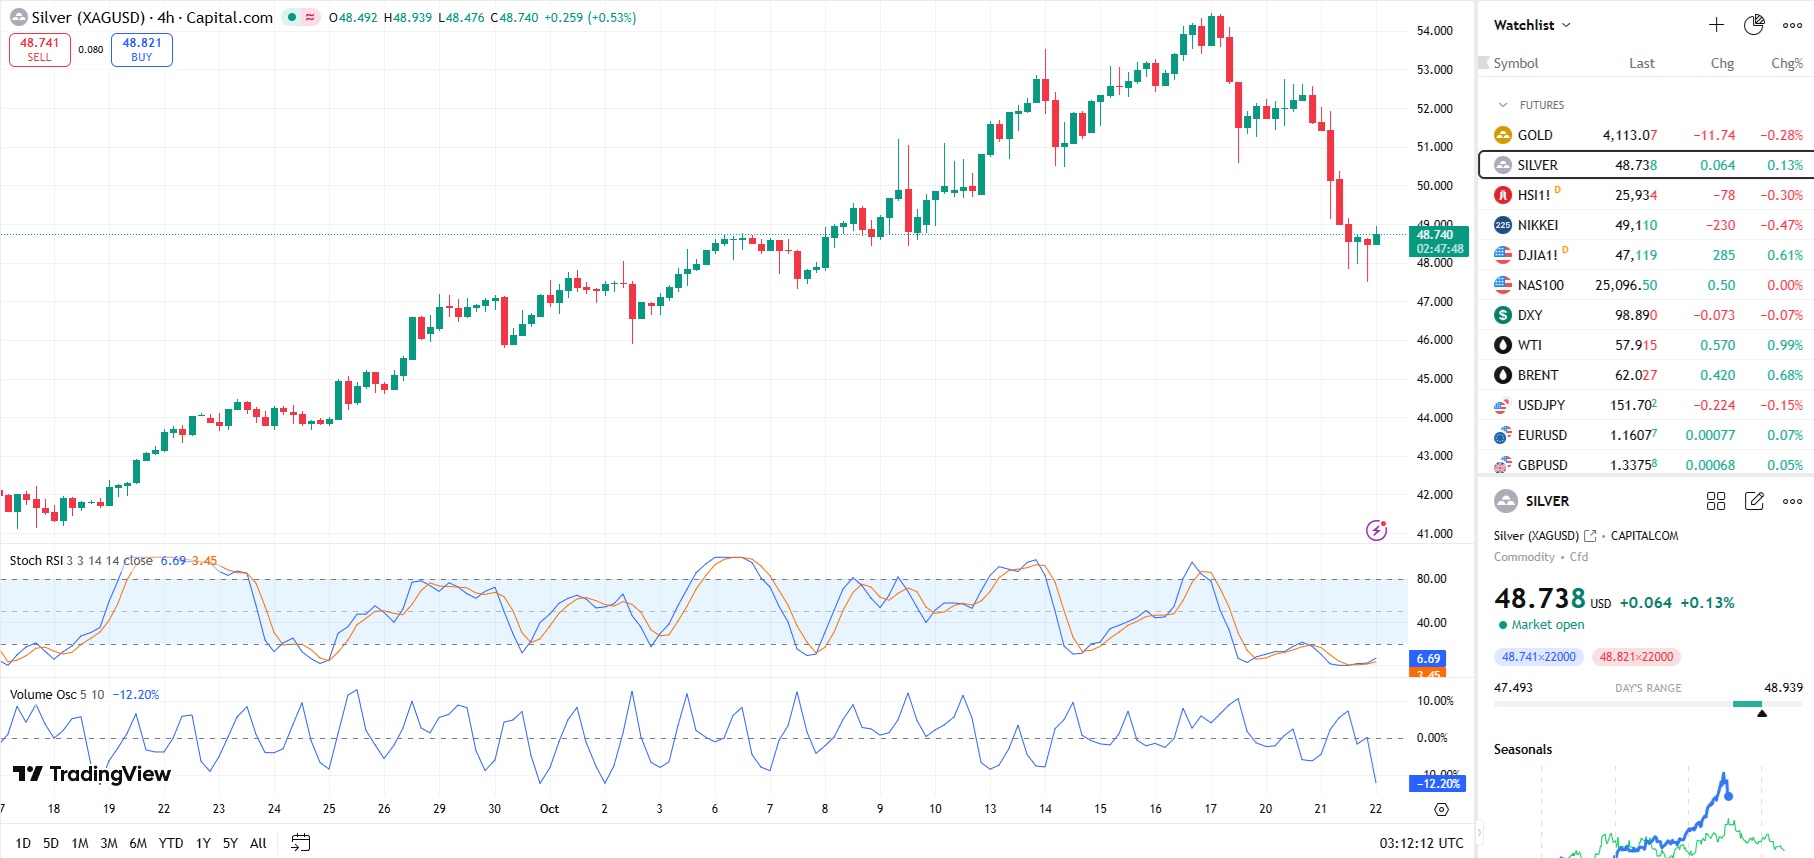Select the 1M time range
The image size is (1814, 858).
[x=80, y=843]
